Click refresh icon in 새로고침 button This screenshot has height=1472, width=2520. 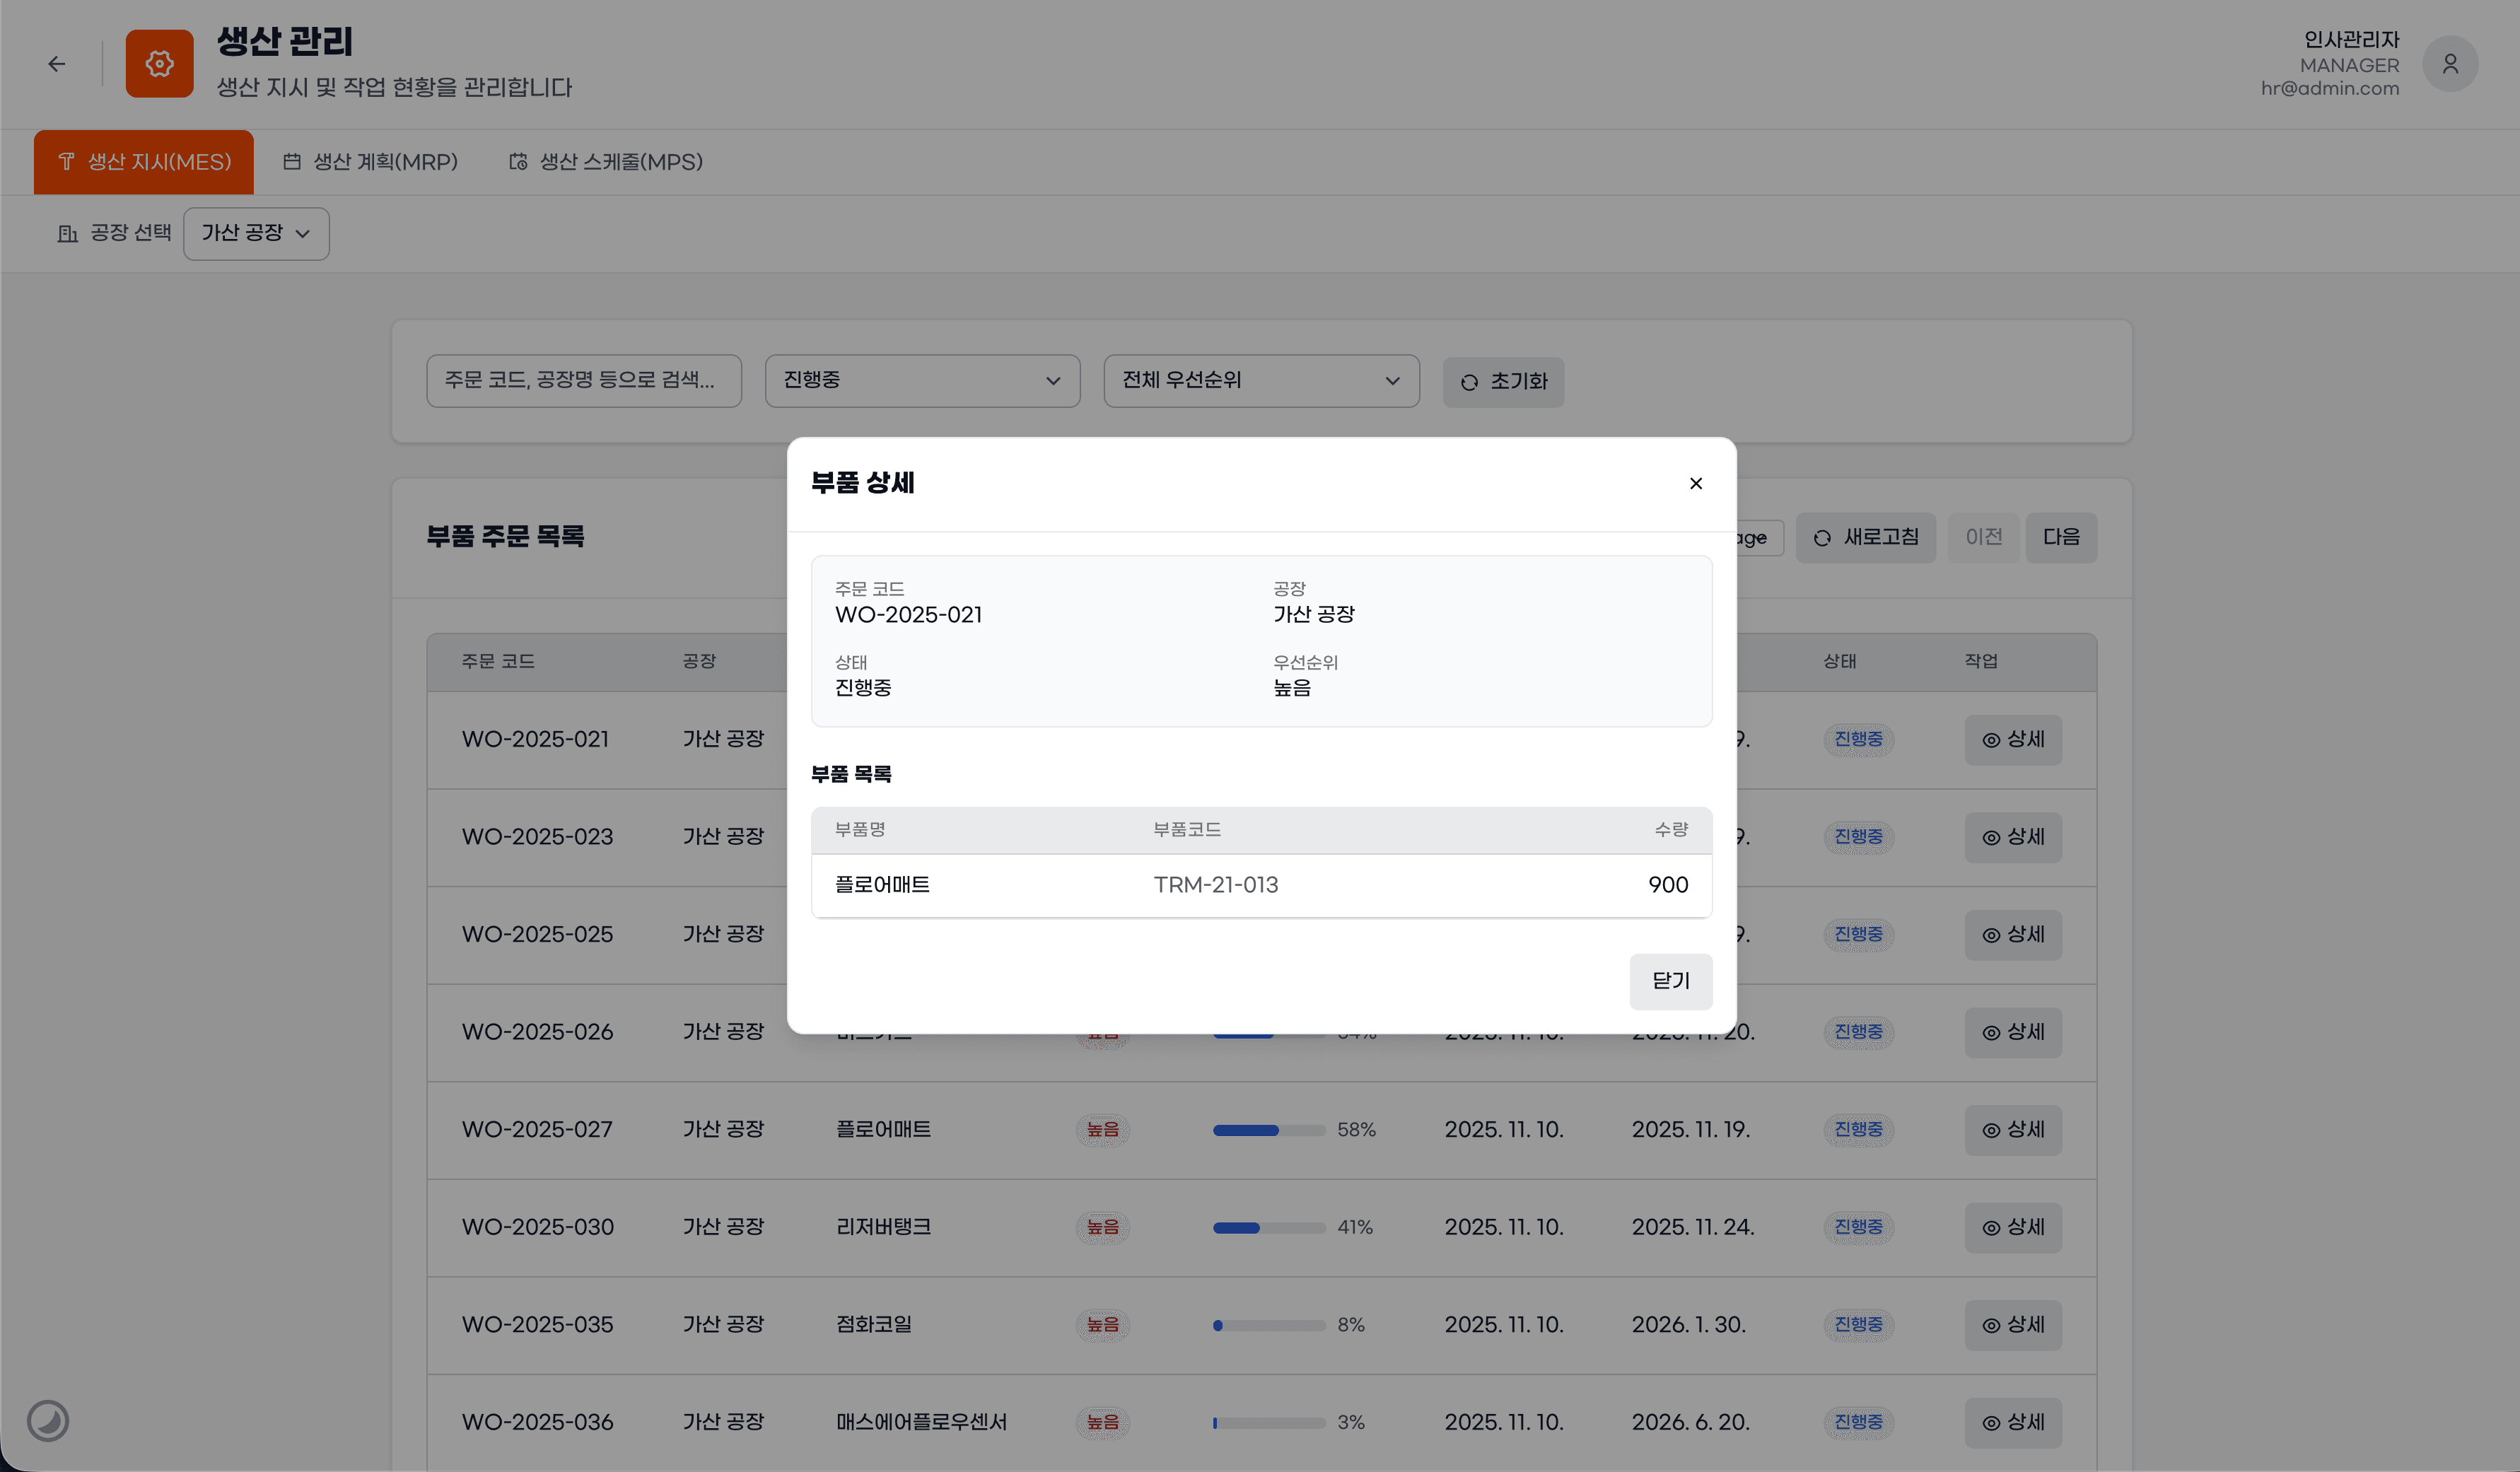coord(1822,539)
